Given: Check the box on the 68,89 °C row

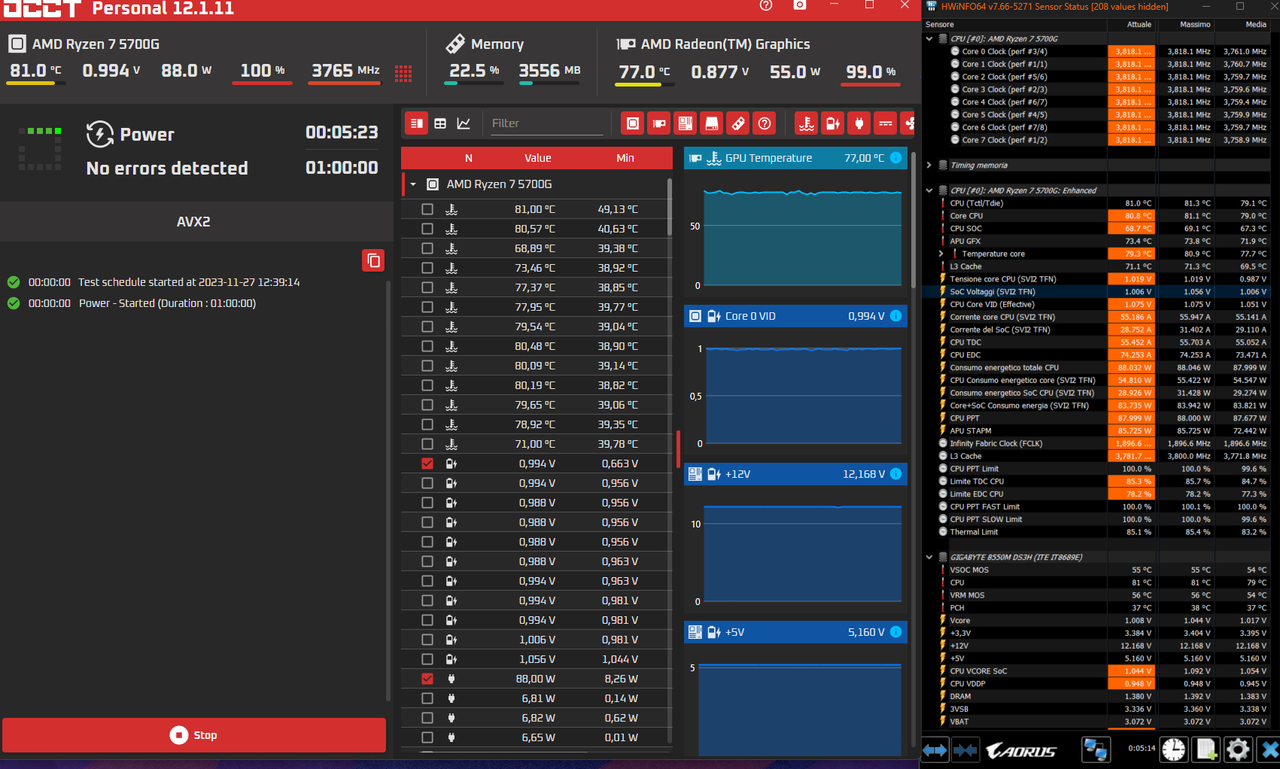Looking at the screenshot, I should (x=428, y=248).
